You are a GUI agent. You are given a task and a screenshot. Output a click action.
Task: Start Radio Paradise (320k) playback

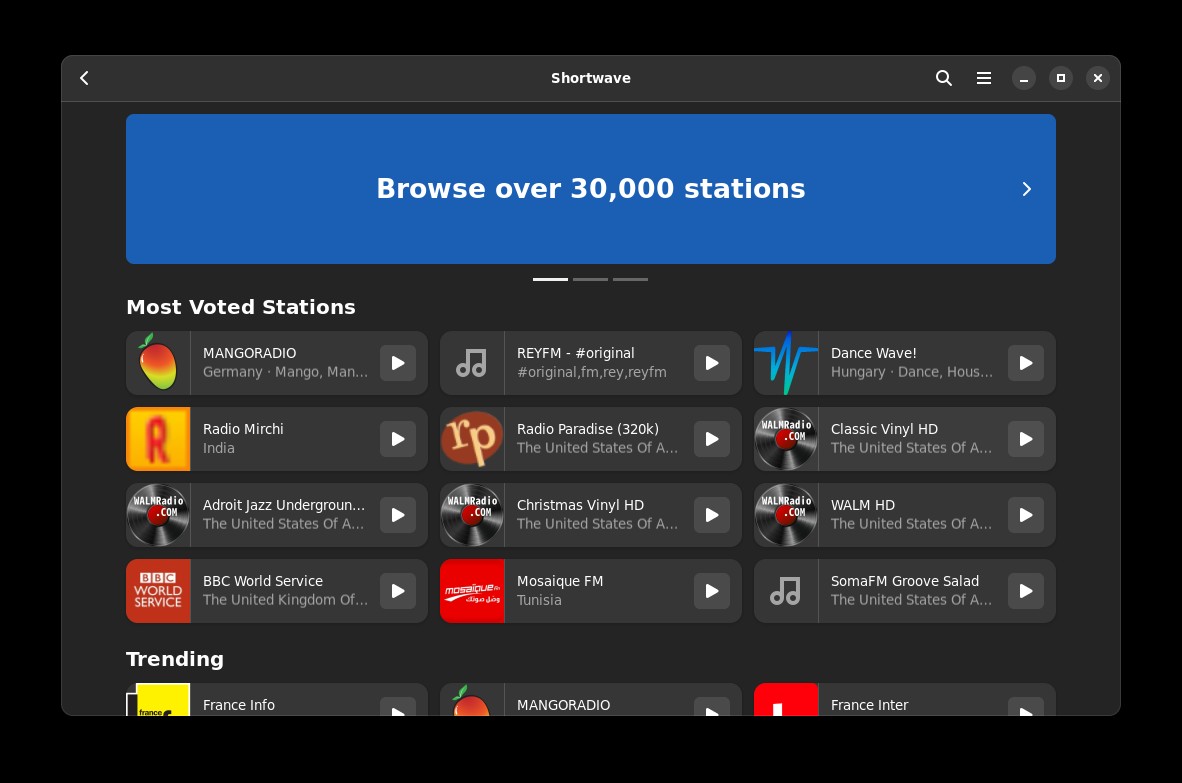(712, 439)
